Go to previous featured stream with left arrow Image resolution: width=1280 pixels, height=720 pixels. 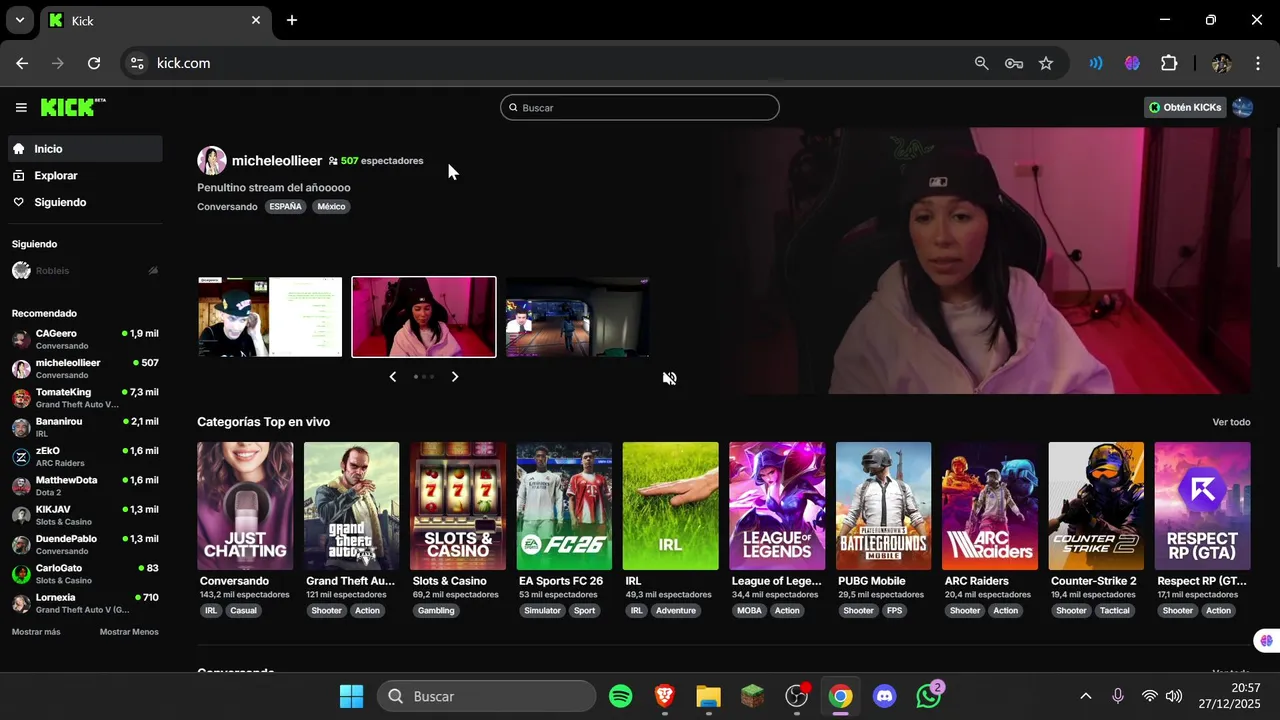(392, 377)
